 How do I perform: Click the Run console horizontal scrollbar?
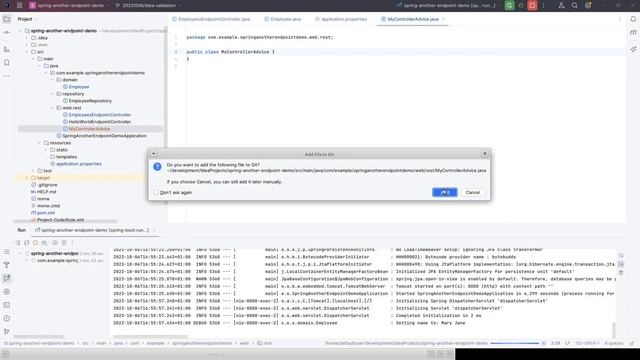point(150,337)
